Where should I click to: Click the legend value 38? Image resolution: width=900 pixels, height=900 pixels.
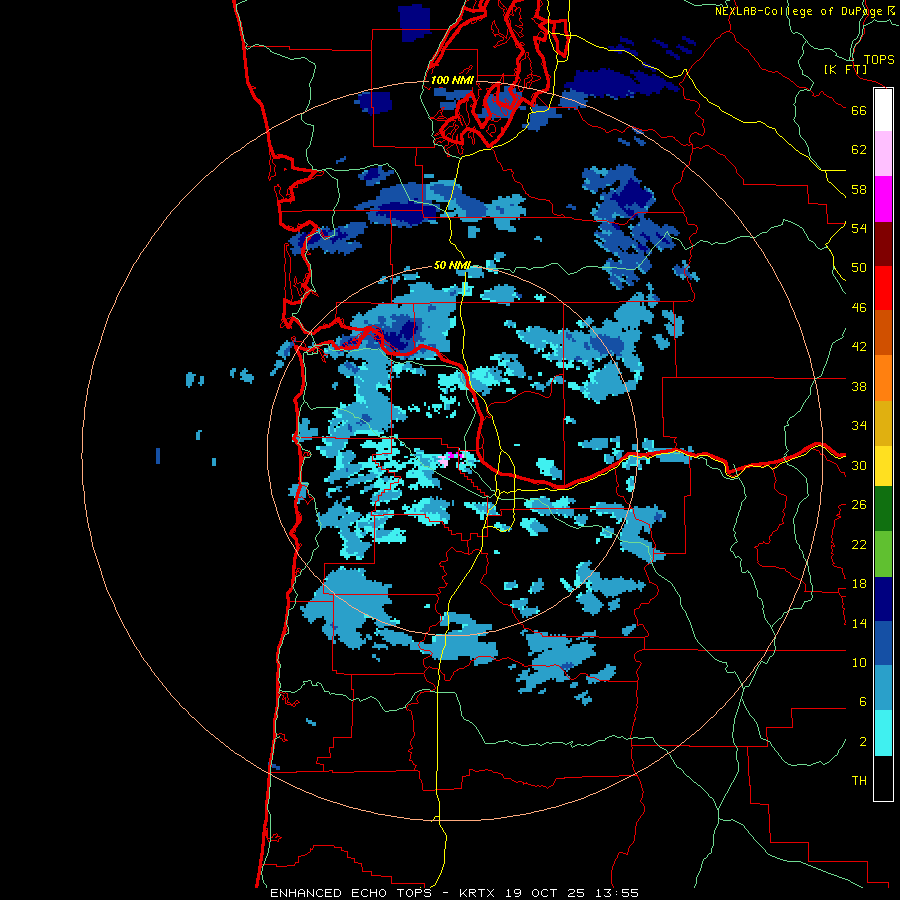tap(859, 386)
